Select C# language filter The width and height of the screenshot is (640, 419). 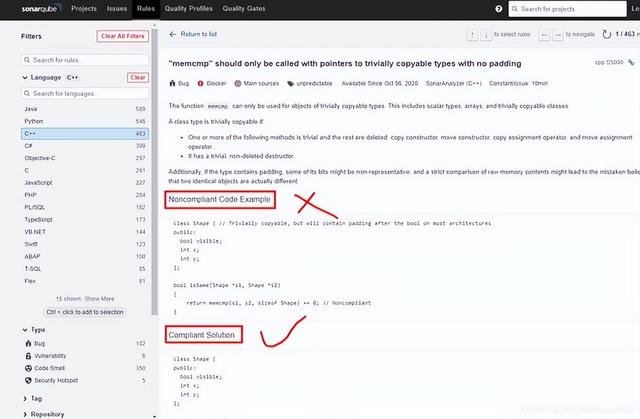85,146
